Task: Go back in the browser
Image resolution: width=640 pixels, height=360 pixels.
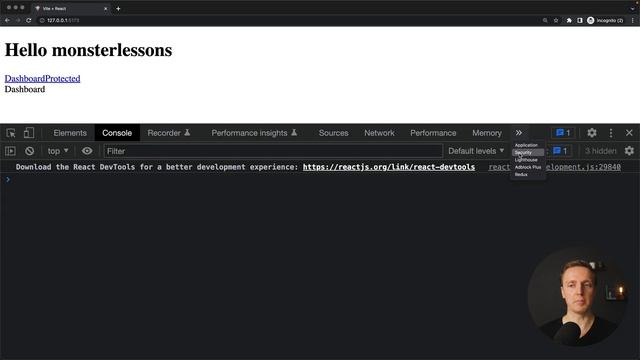Action: click(x=7, y=20)
